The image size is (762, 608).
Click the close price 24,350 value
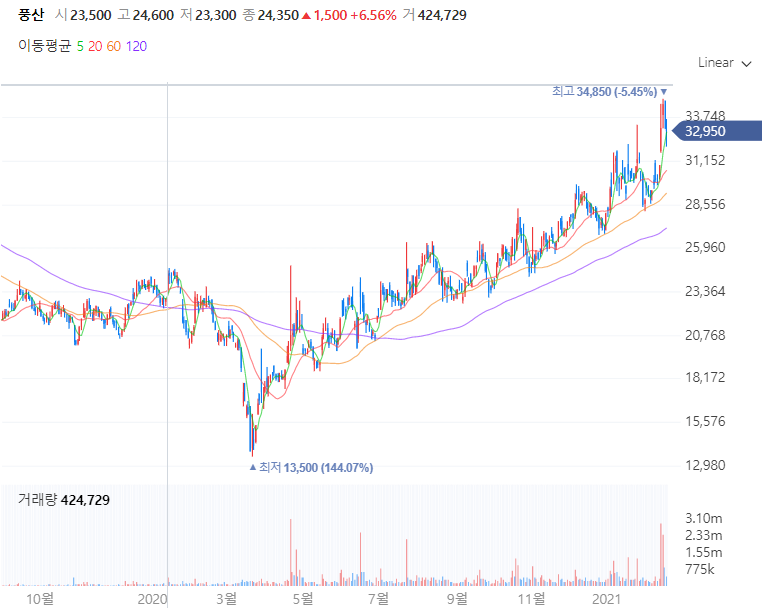click(x=278, y=16)
